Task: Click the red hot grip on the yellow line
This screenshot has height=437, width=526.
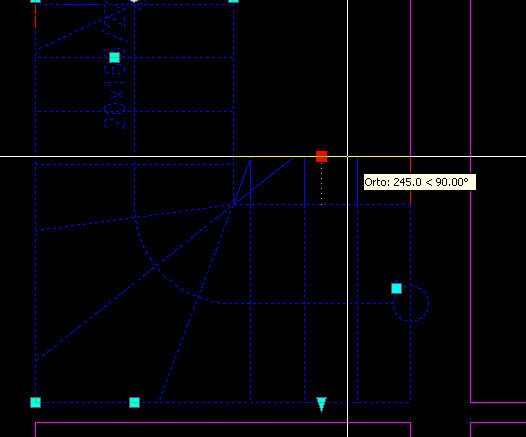Action: (321, 156)
